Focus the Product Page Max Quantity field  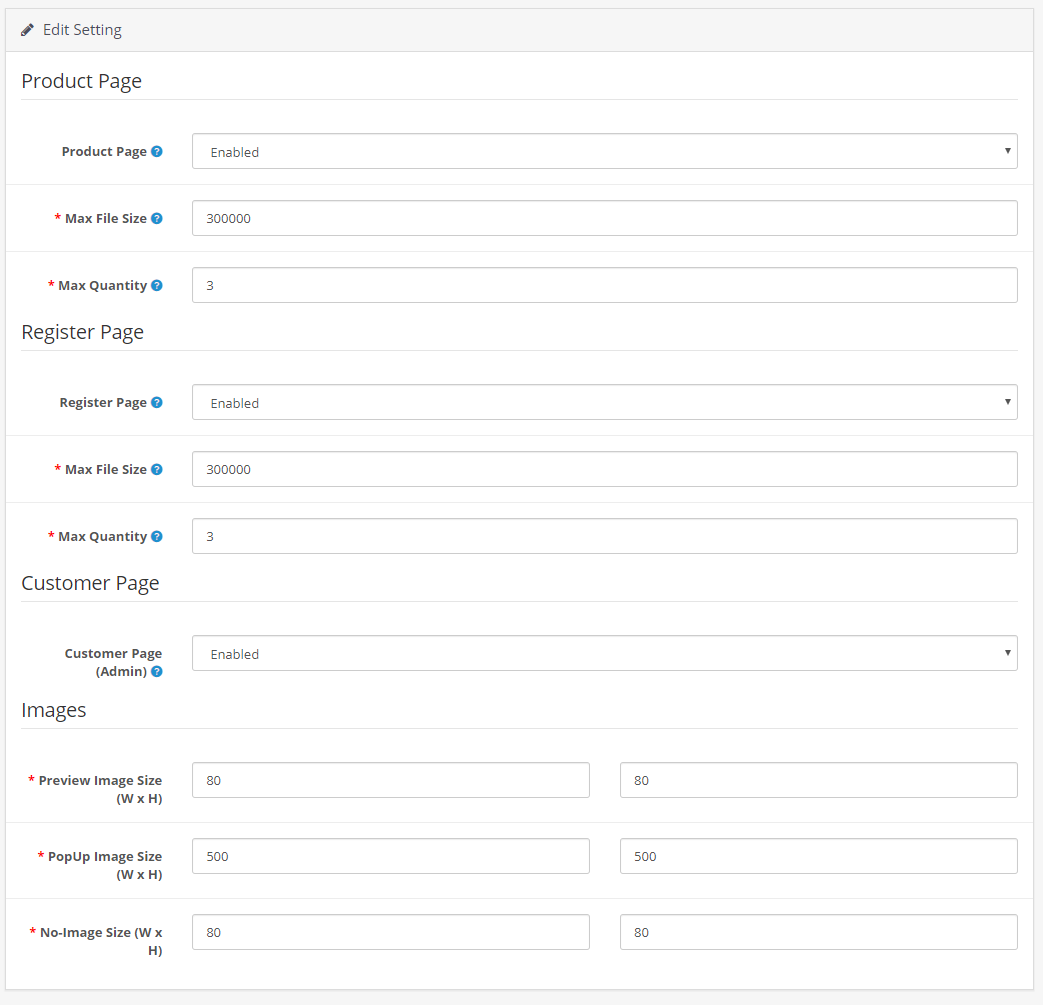coord(605,285)
